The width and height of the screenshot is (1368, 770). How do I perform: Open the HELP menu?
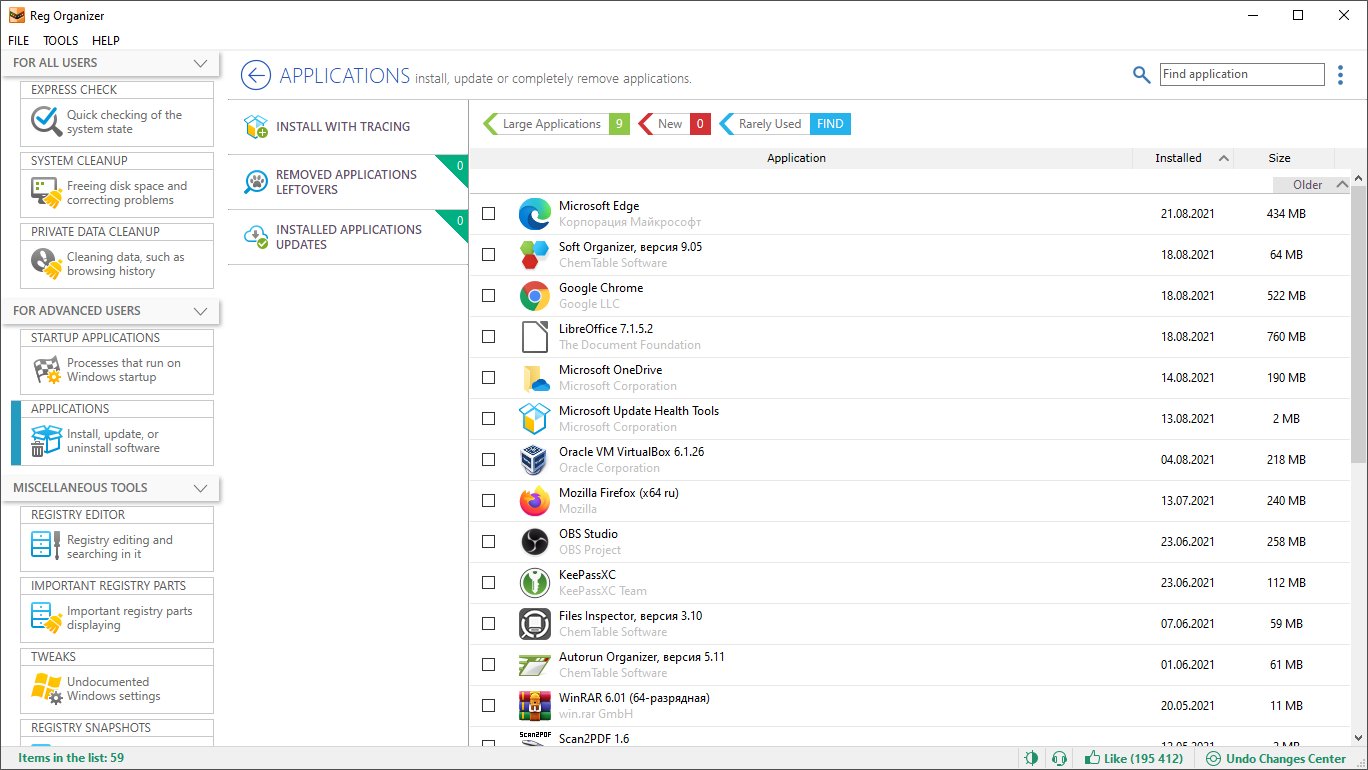tap(105, 40)
